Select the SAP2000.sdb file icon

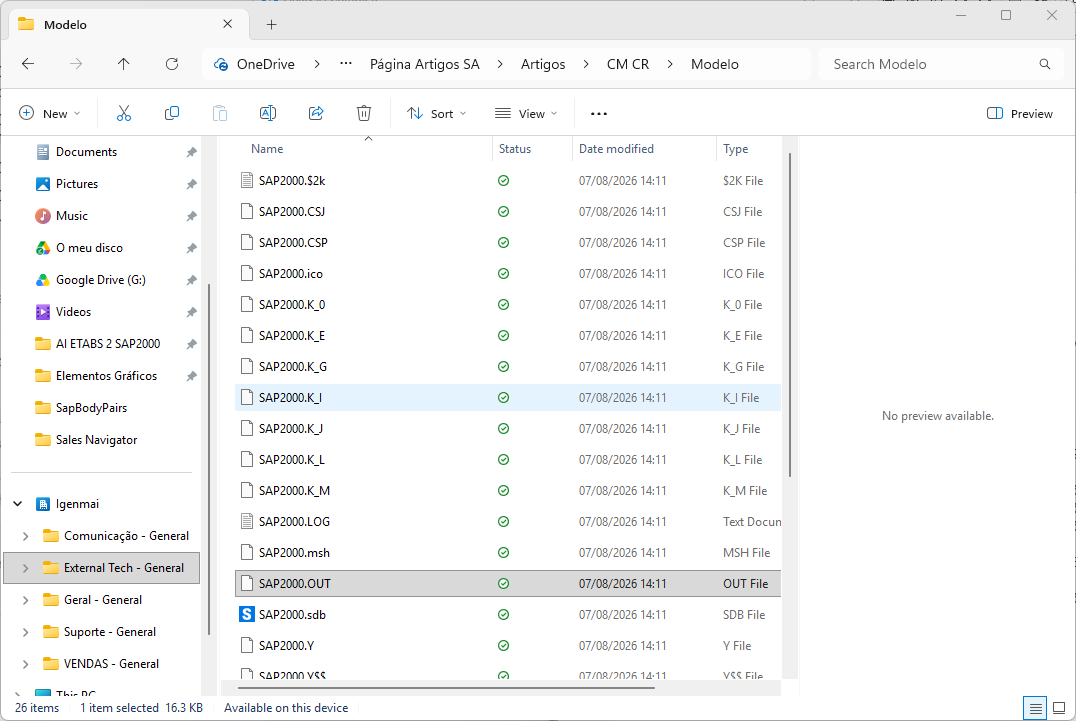[246, 614]
